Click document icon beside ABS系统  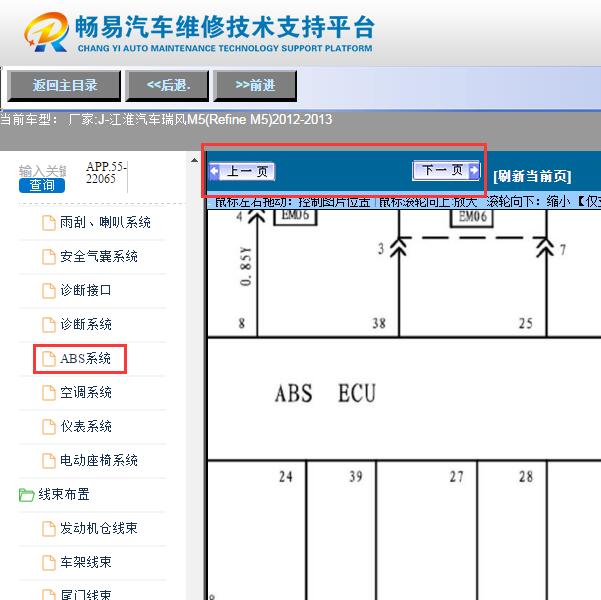(x=49, y=359)
